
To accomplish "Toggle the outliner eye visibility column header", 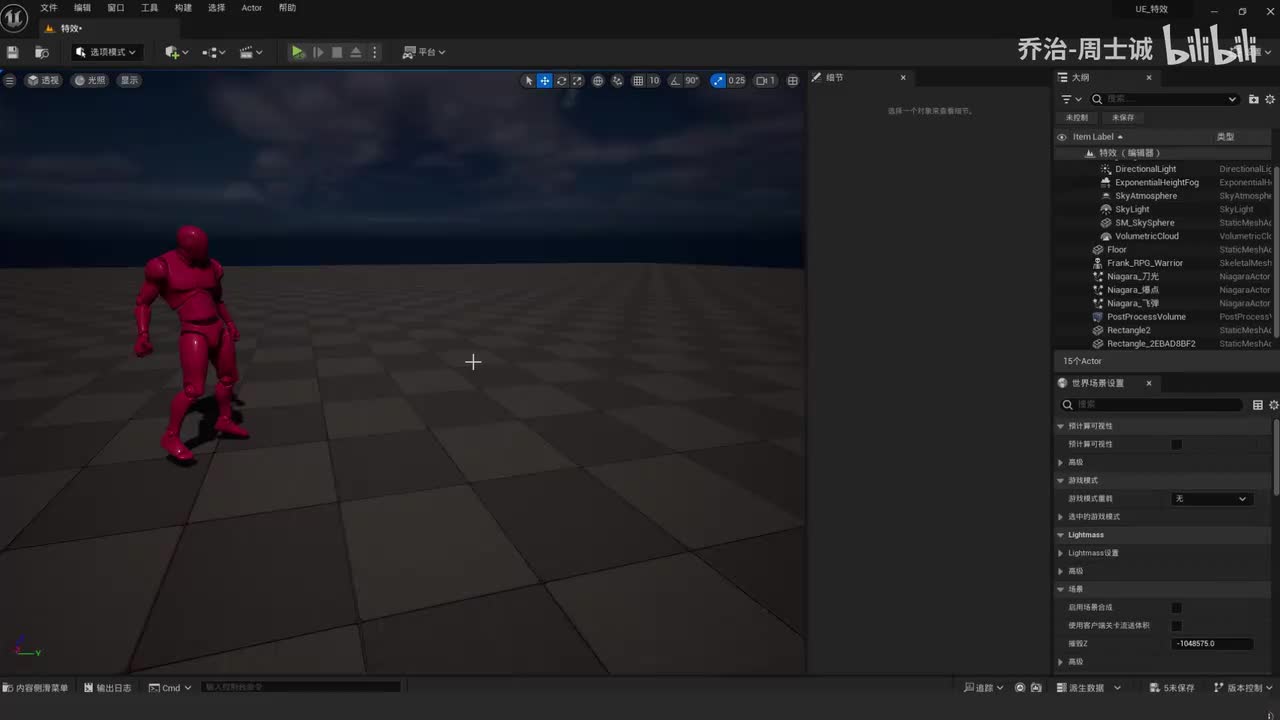I will (1062, 137).
